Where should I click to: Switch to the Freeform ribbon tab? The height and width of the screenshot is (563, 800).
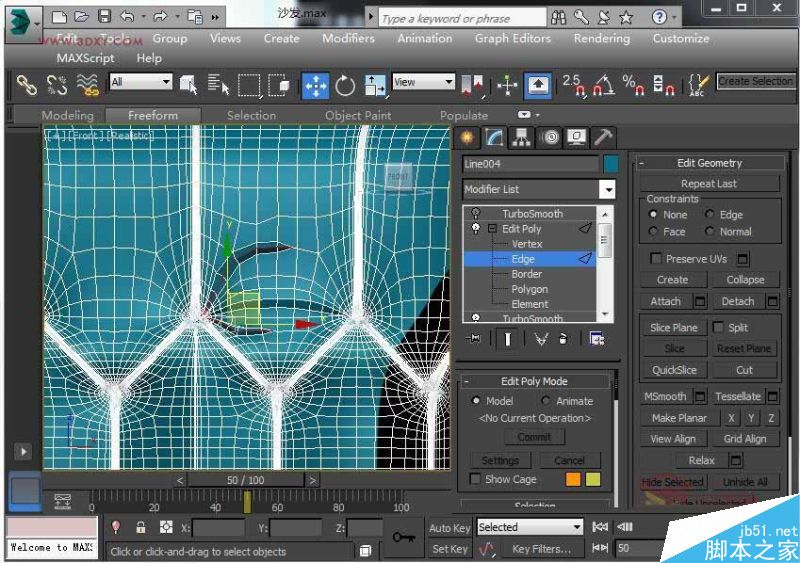[153, 115]
